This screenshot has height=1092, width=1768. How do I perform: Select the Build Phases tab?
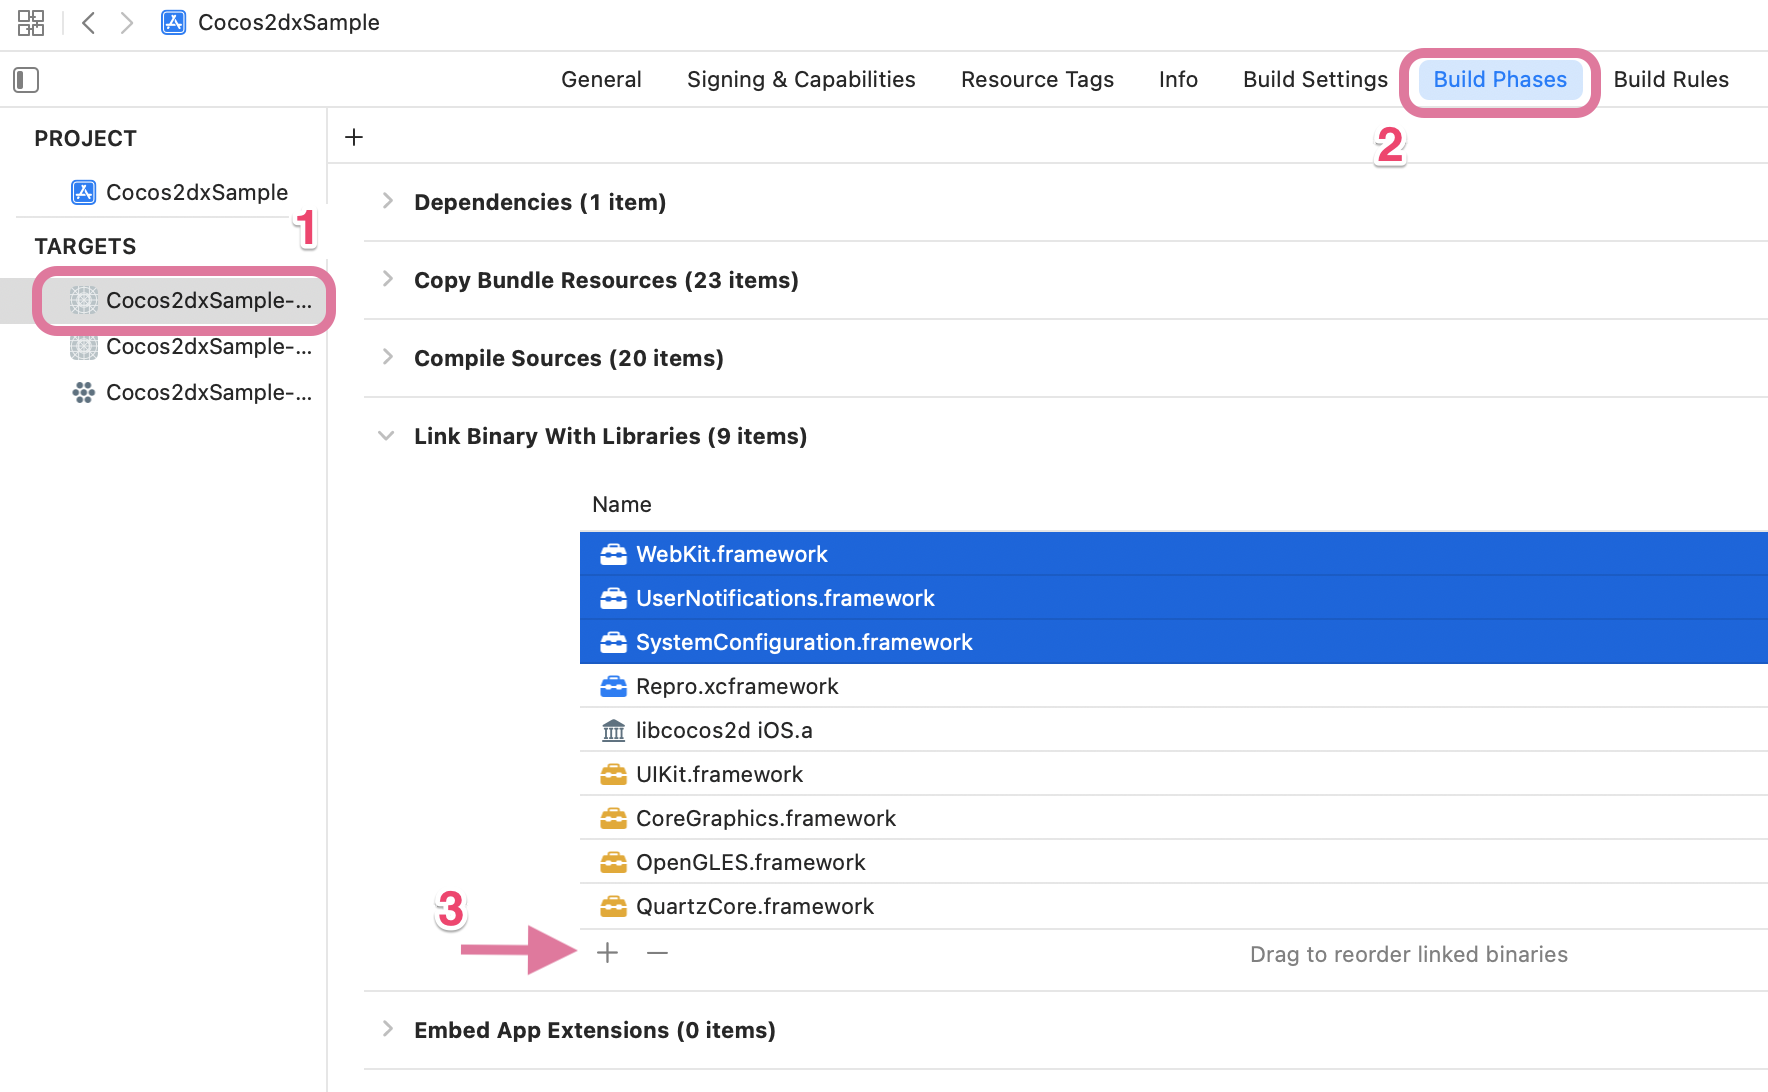[x=1500, y=80]
